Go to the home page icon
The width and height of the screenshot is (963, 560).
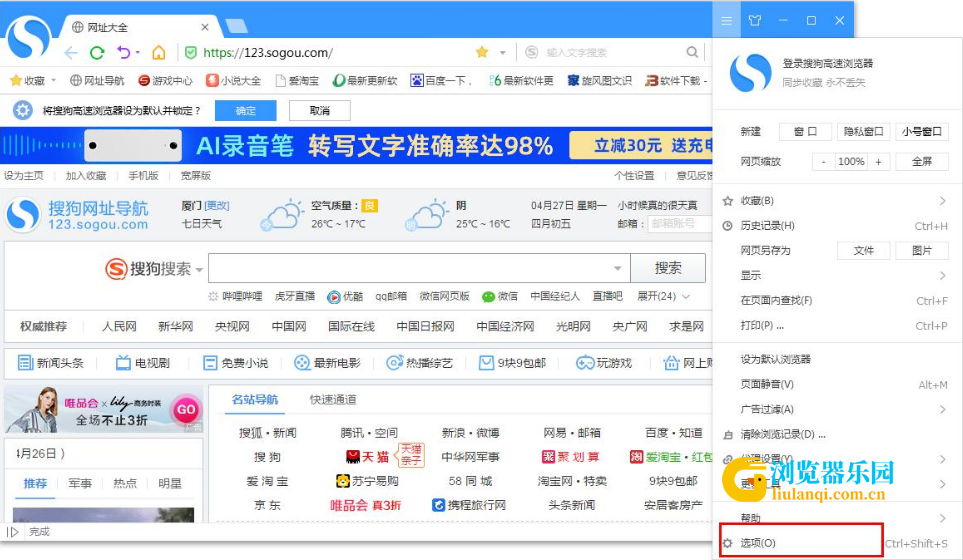click(x=158, y=52)
